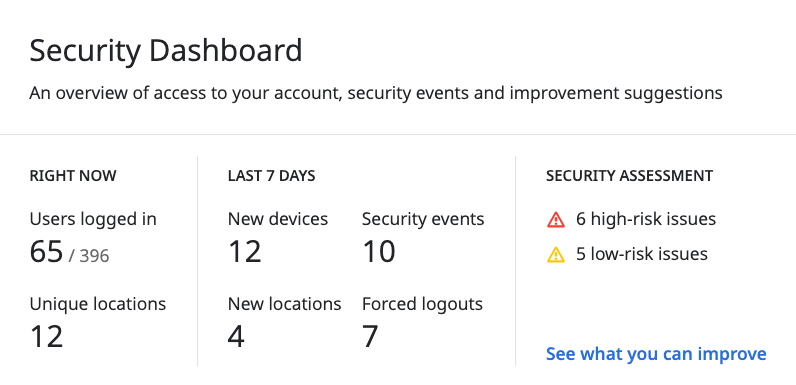Click the New devices count 12
Viewport: 796px width, 385px height.
coord(245,251)
